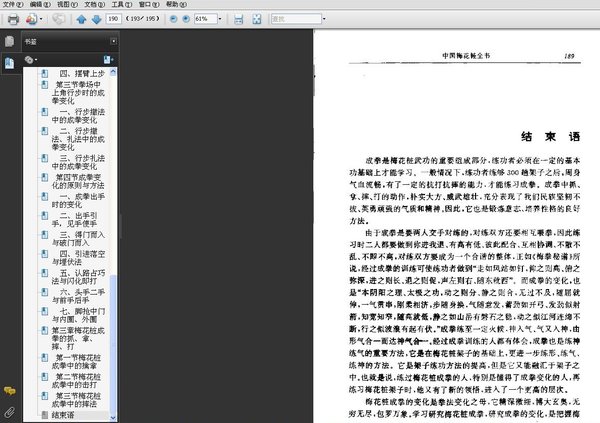Image resolution: width=600 pixels, height=423 pixels.
Task: Select bookmark 三、得门而入与破门而入
Action: tap(78, 238)
